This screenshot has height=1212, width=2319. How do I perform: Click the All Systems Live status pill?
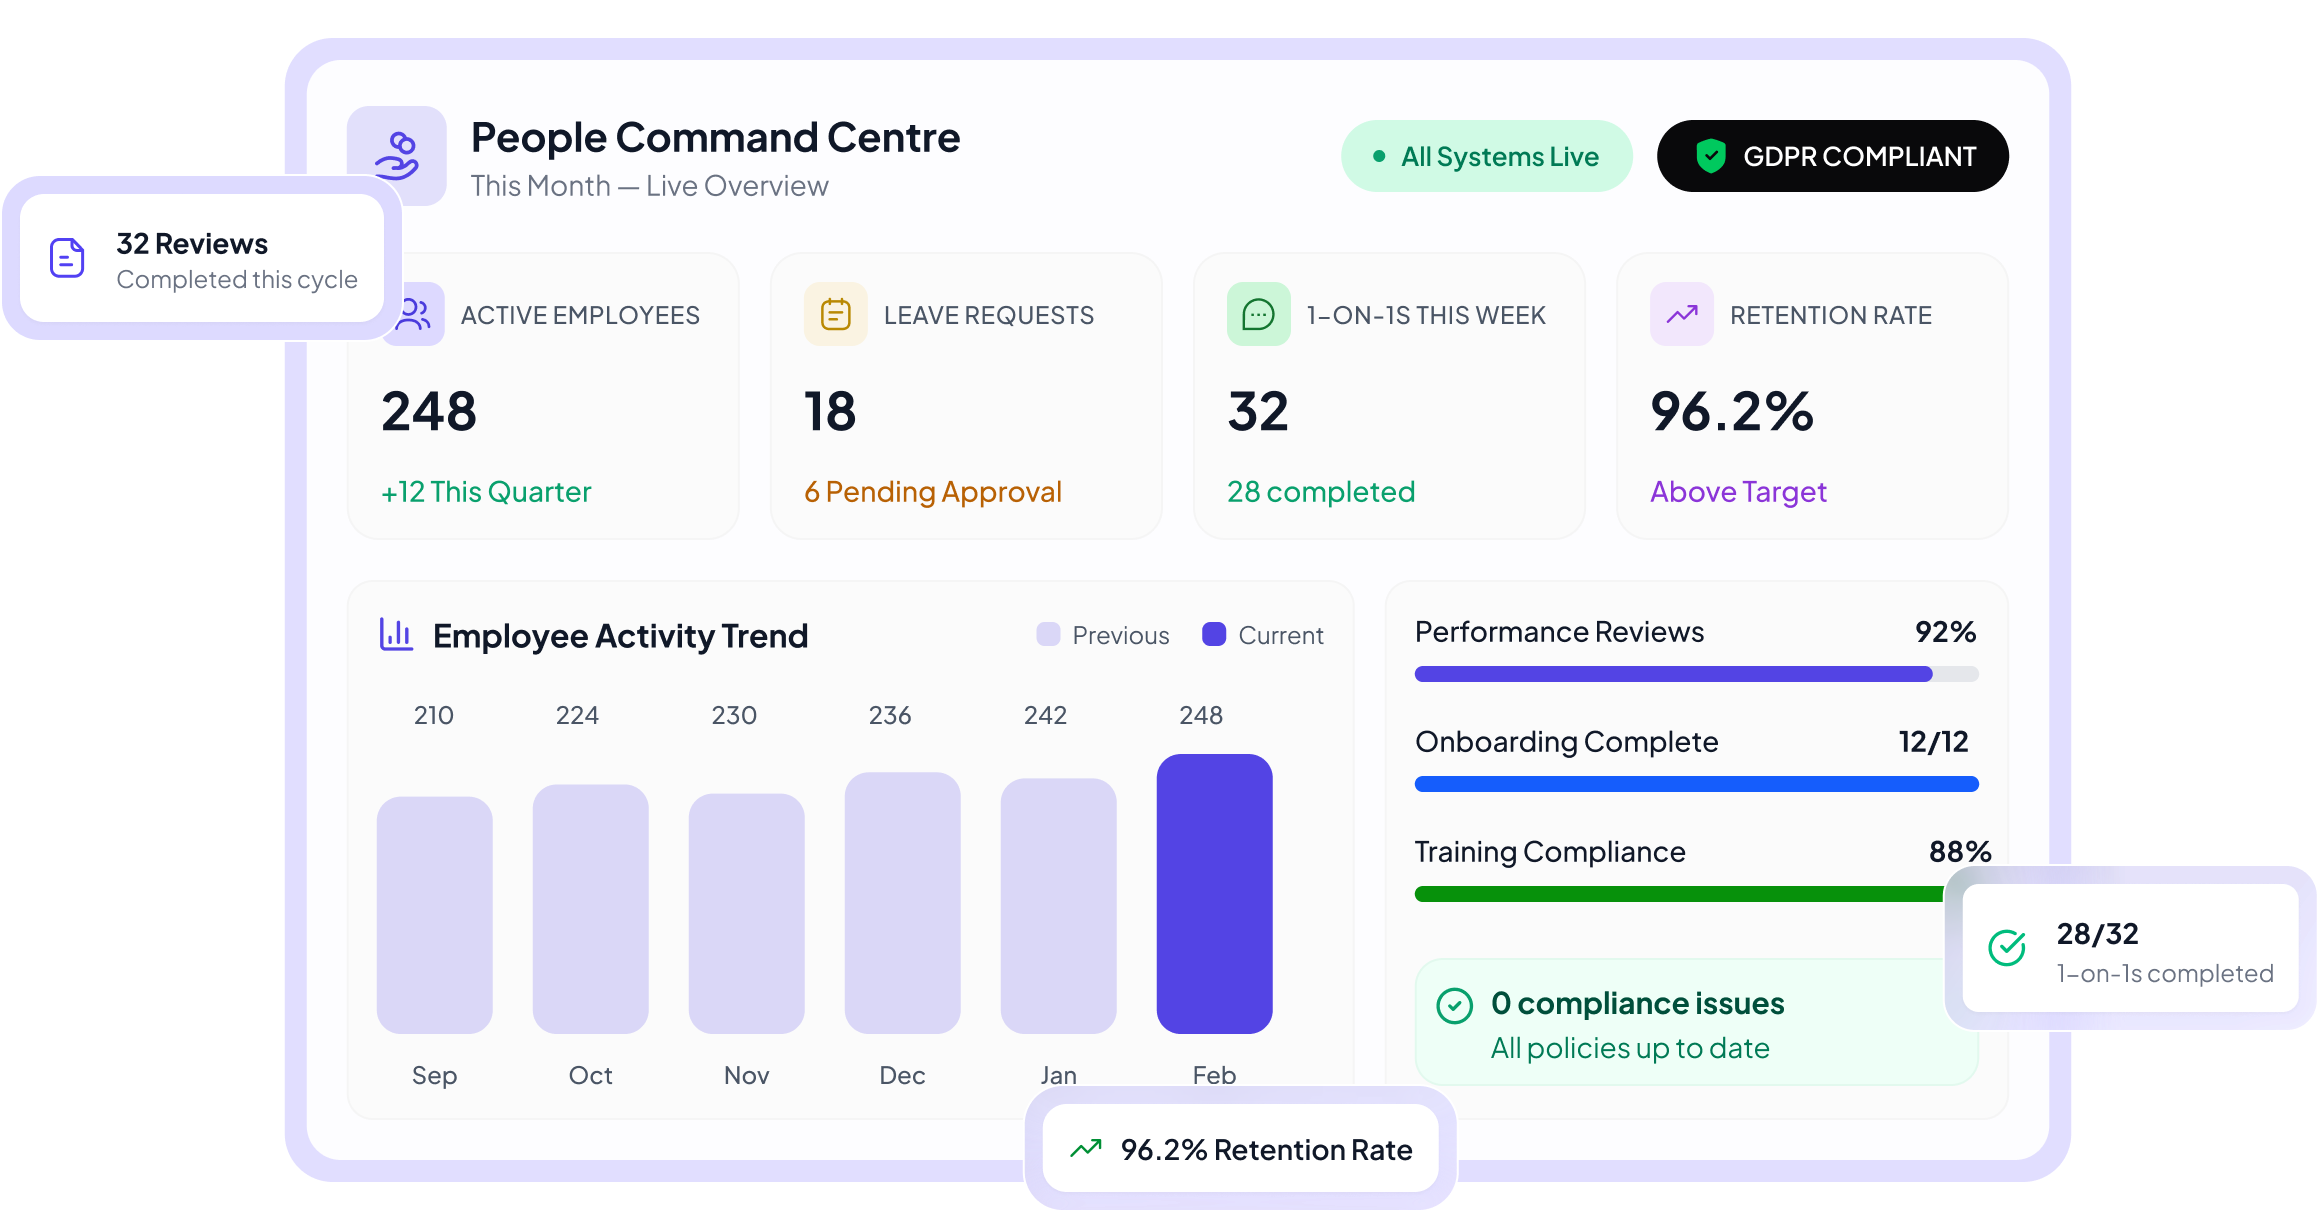click(1487, 156)
